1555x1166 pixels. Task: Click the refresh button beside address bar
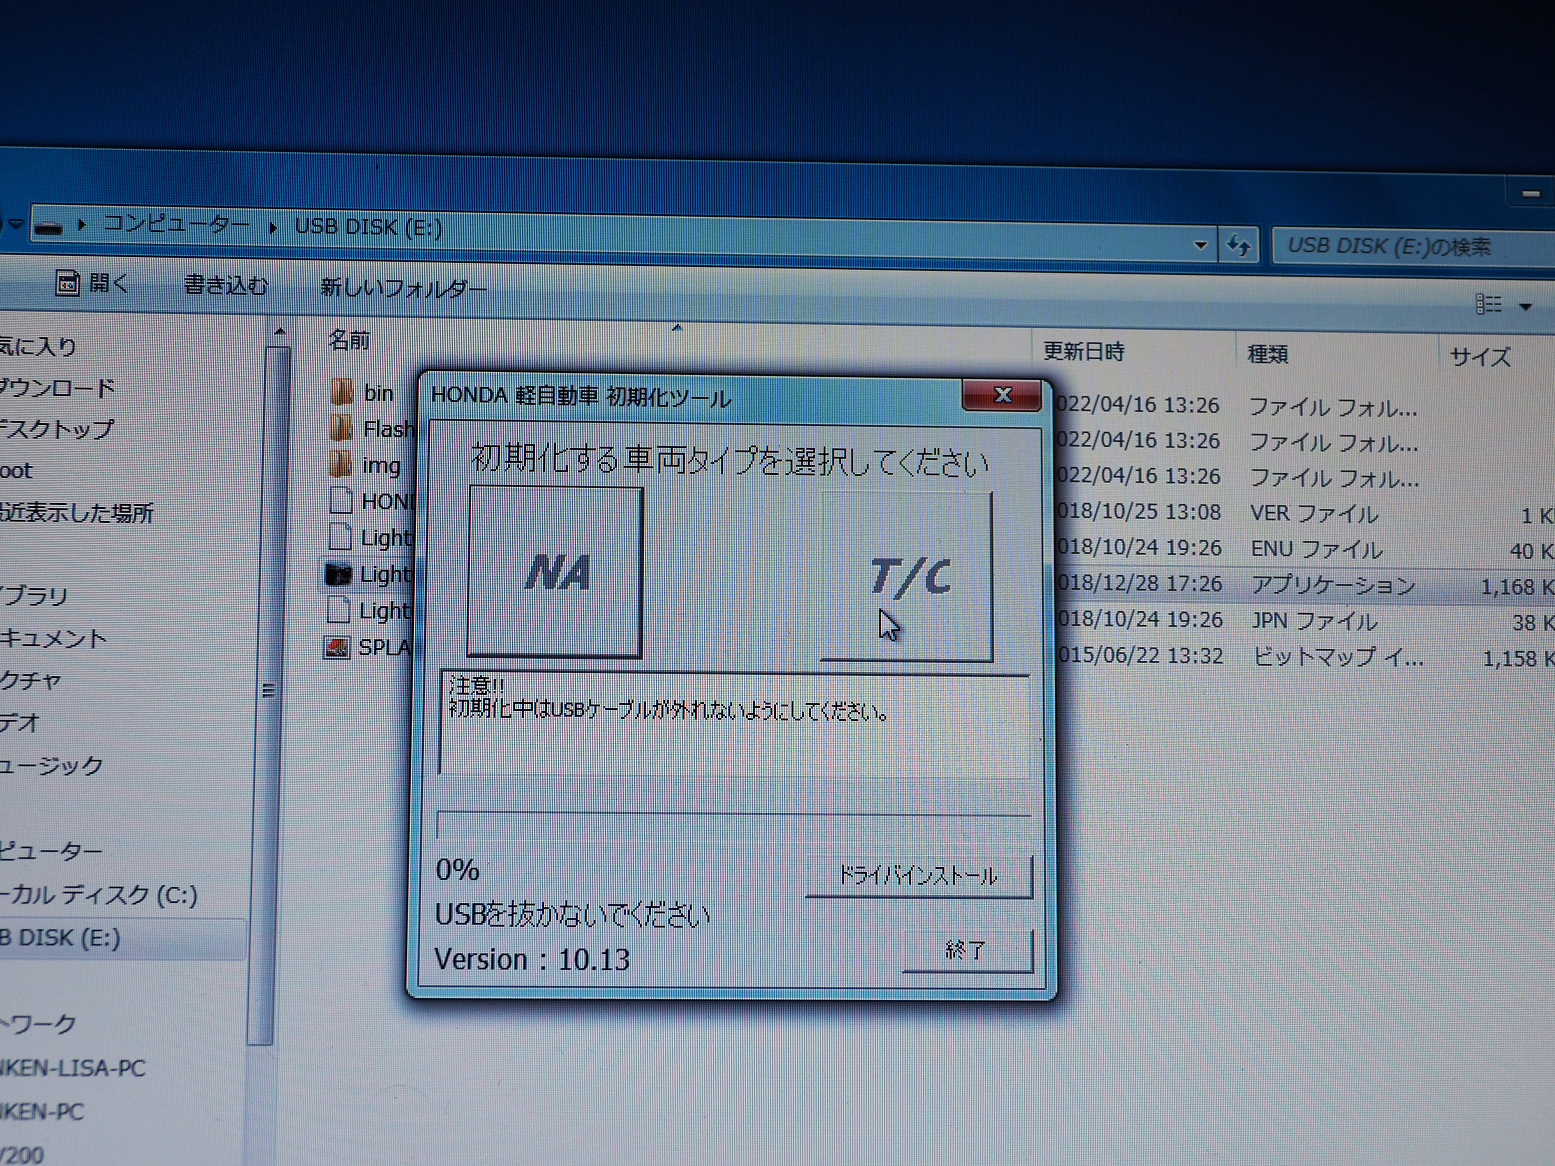pos(1239,246)
